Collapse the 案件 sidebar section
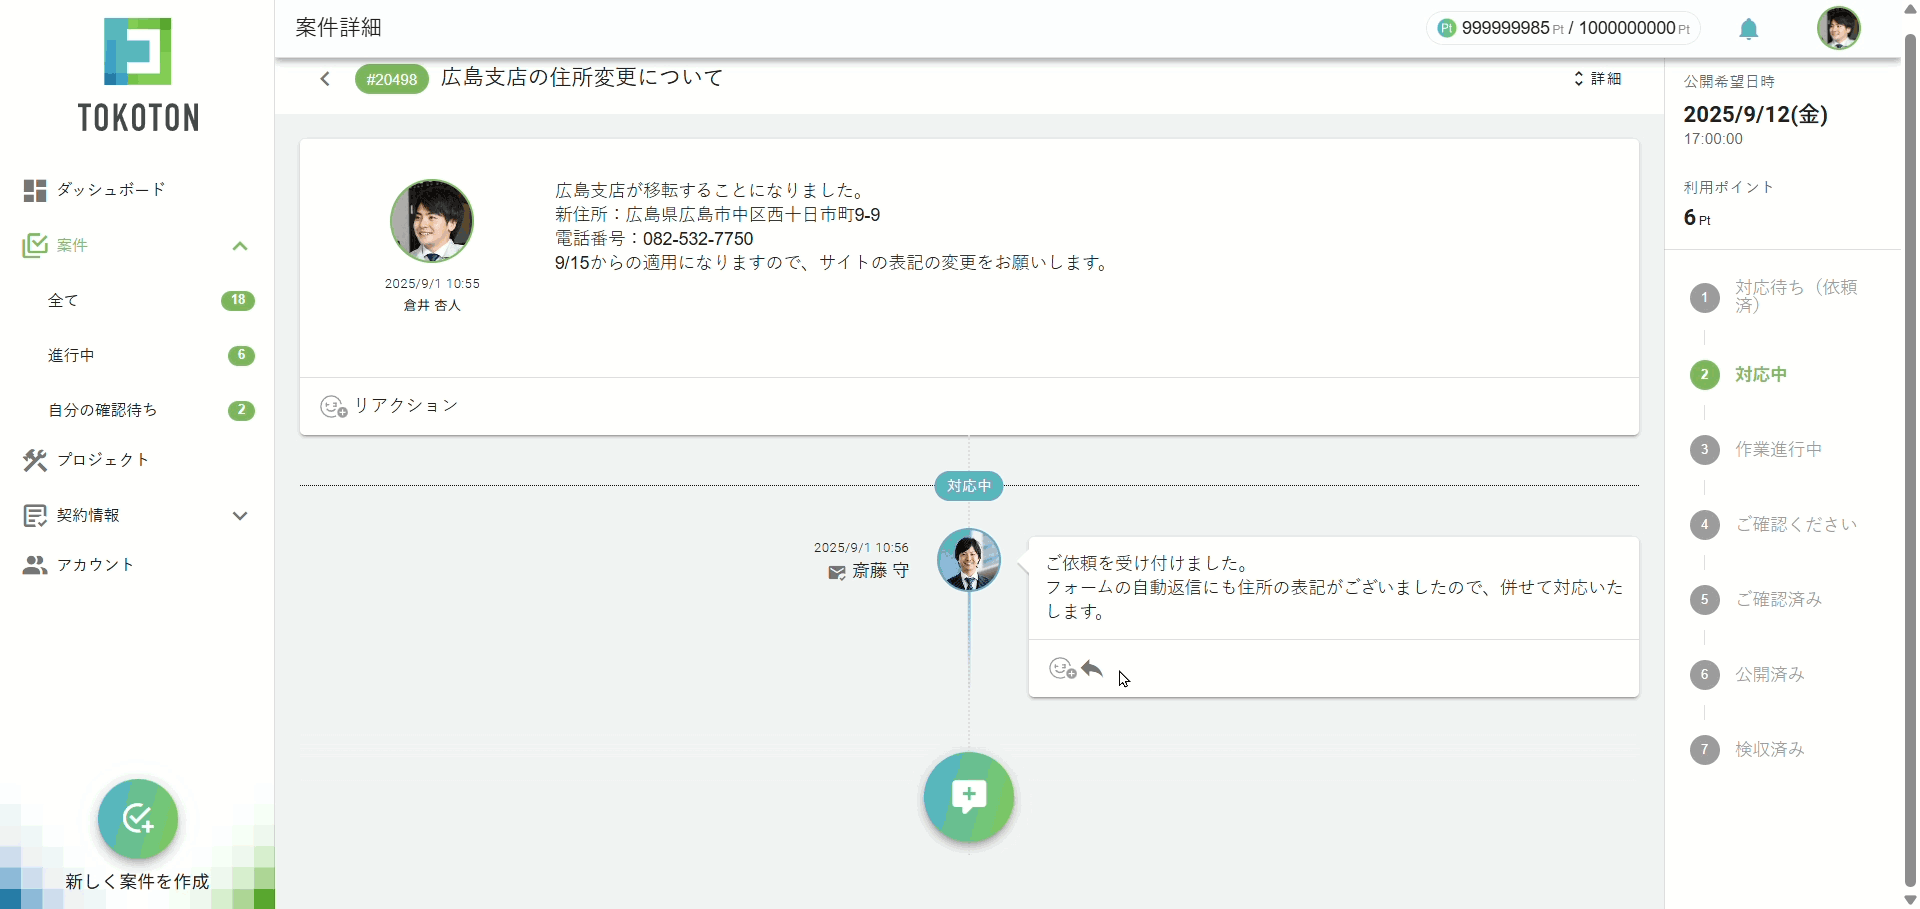The image size is (1920, 909). pos(240,246)
